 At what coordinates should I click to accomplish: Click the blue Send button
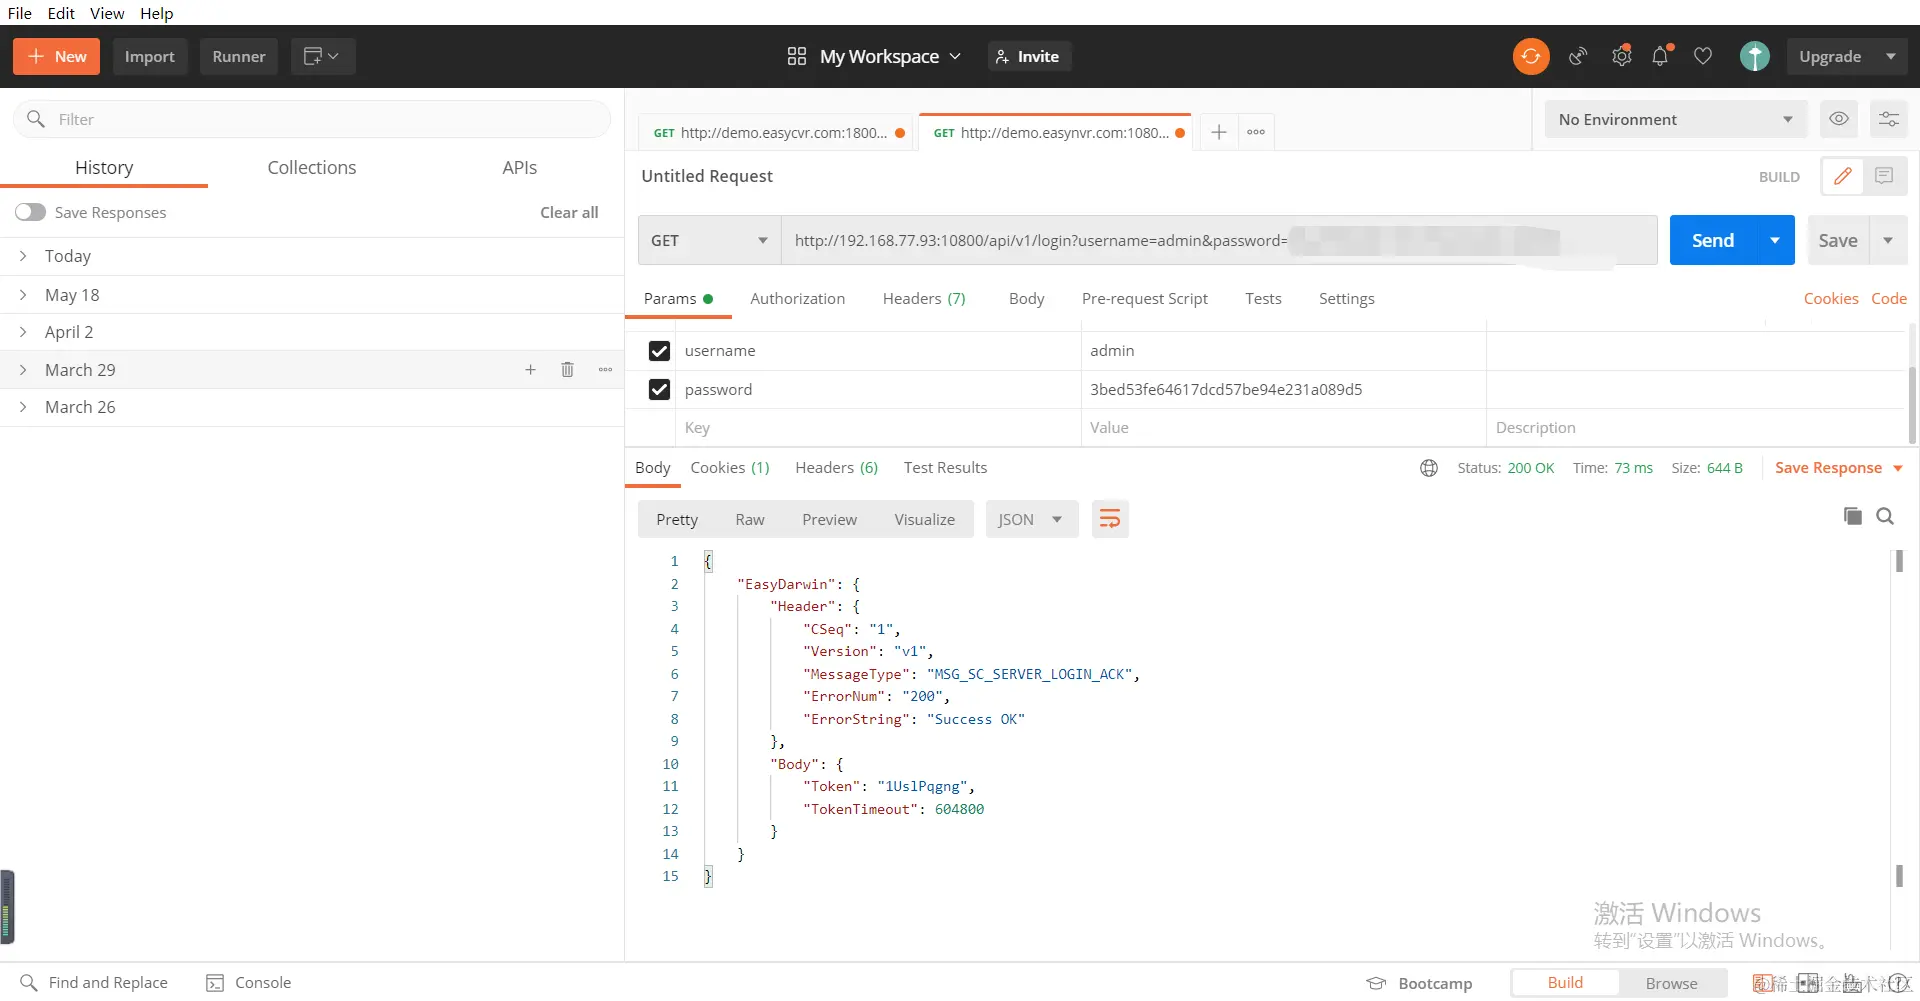tap(1712, 240)
